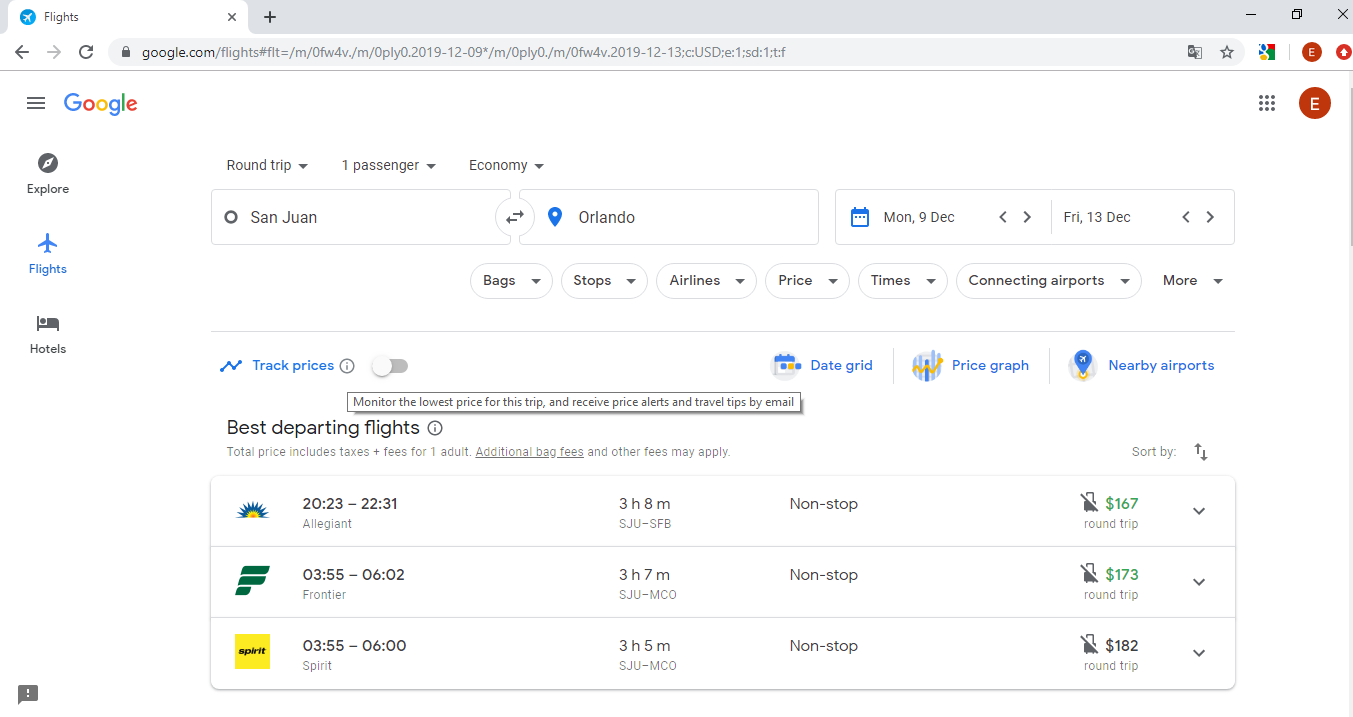Open the Date grid
This screenshot has height=717, width=1353.
pyautogui.click(x=822, y=366)
